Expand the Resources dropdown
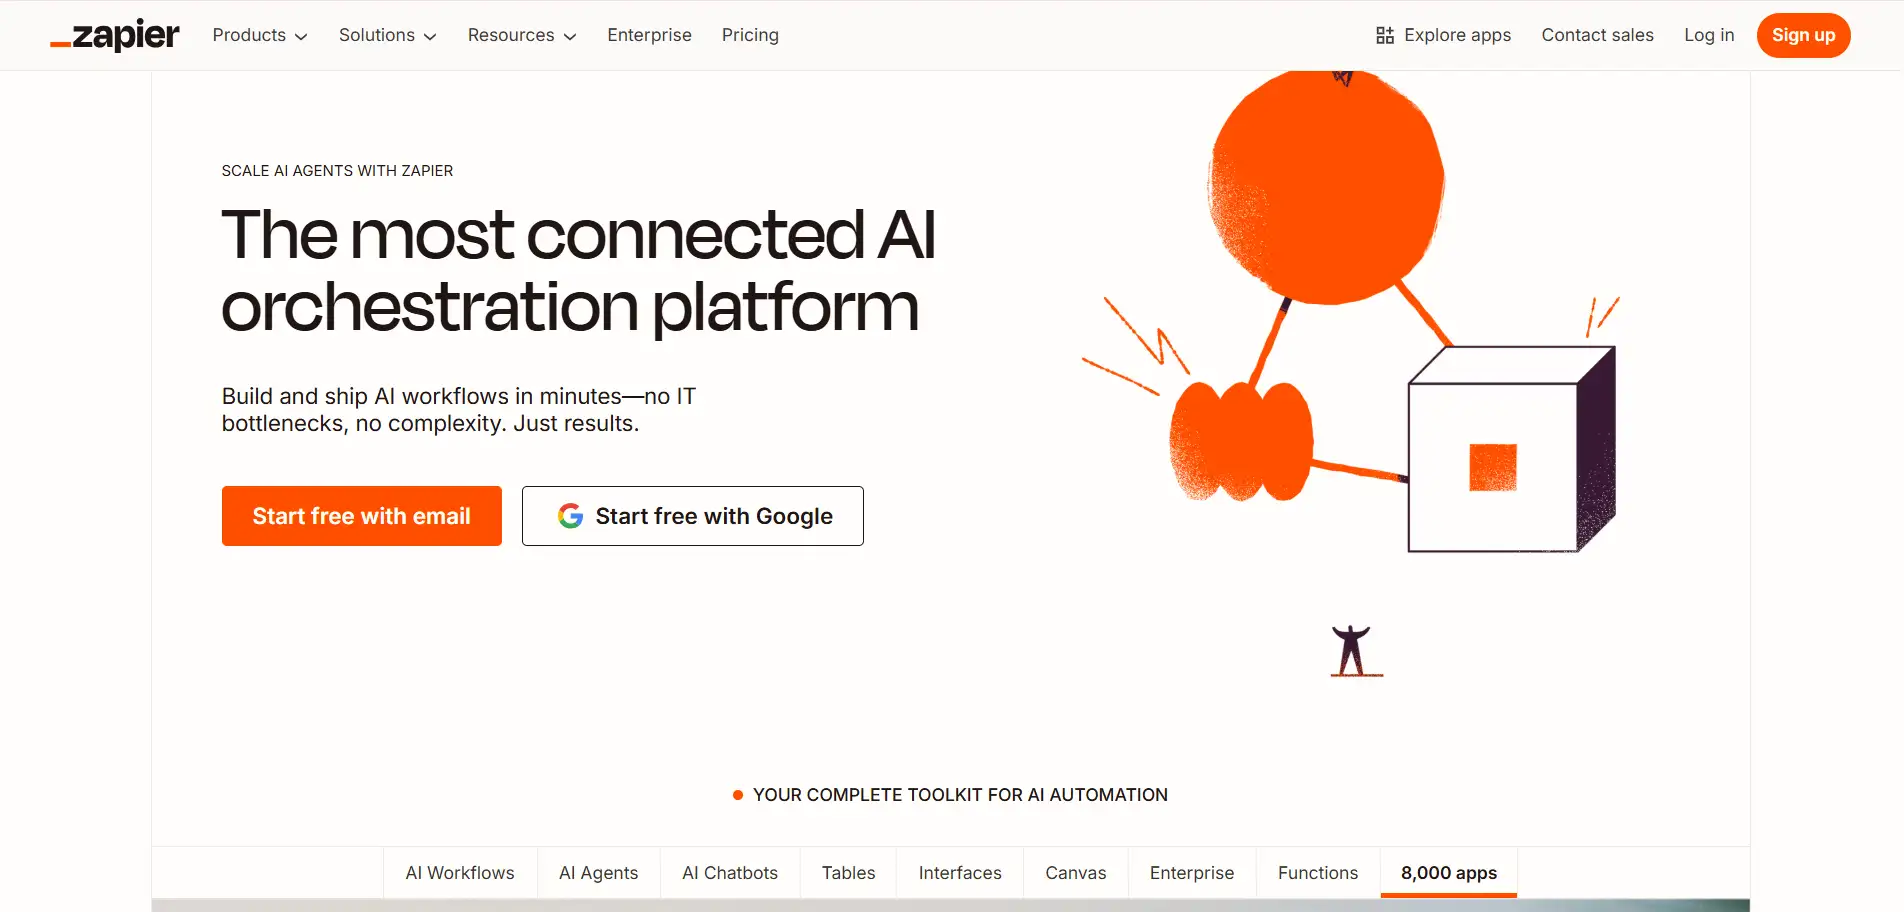 coord(521,35)
